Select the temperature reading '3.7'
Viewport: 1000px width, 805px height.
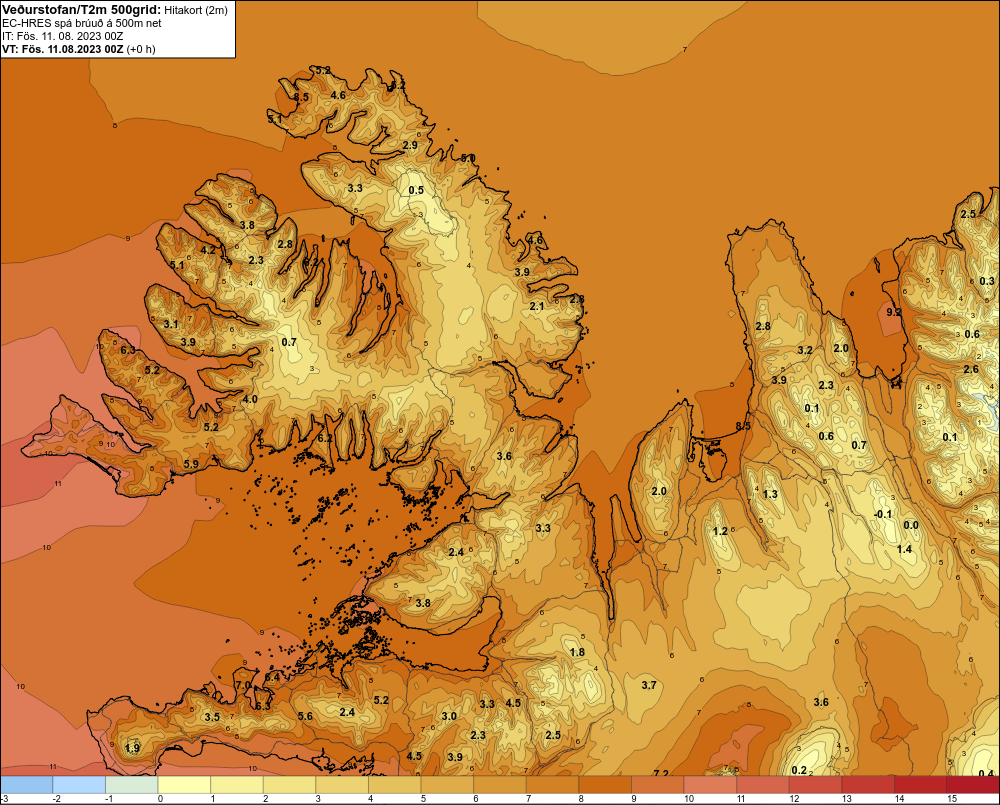649,685
